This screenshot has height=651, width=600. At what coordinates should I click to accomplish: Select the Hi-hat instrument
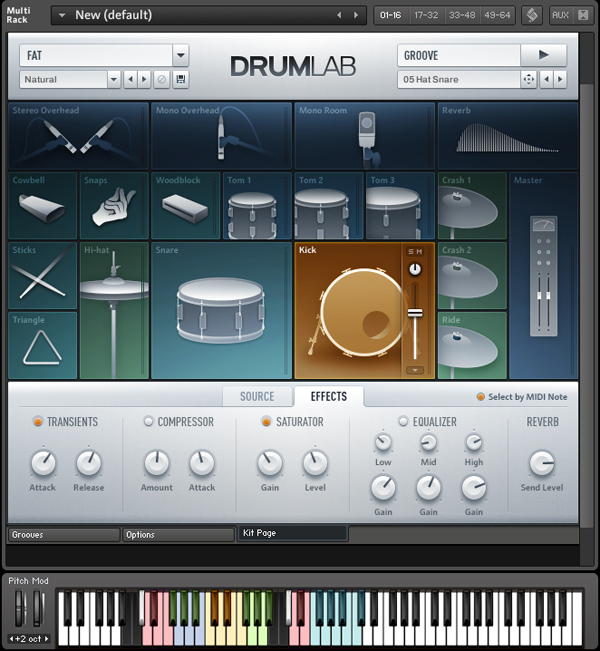[114, 311]
